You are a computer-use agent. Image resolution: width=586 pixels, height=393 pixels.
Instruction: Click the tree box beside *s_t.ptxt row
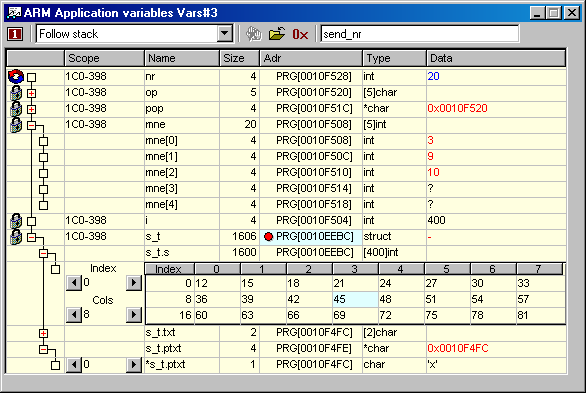[x=55, y=365]
